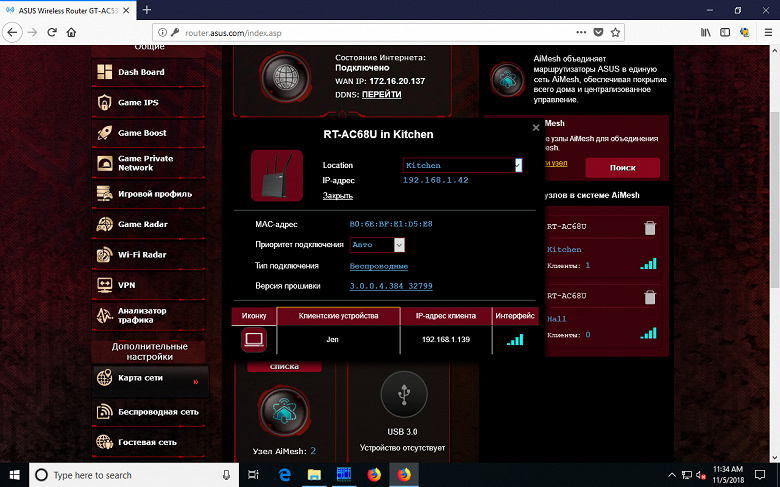This screenshot has height=487, width=780.
Task: Click the internet status globe icon
Action: [x=285, y=77]
